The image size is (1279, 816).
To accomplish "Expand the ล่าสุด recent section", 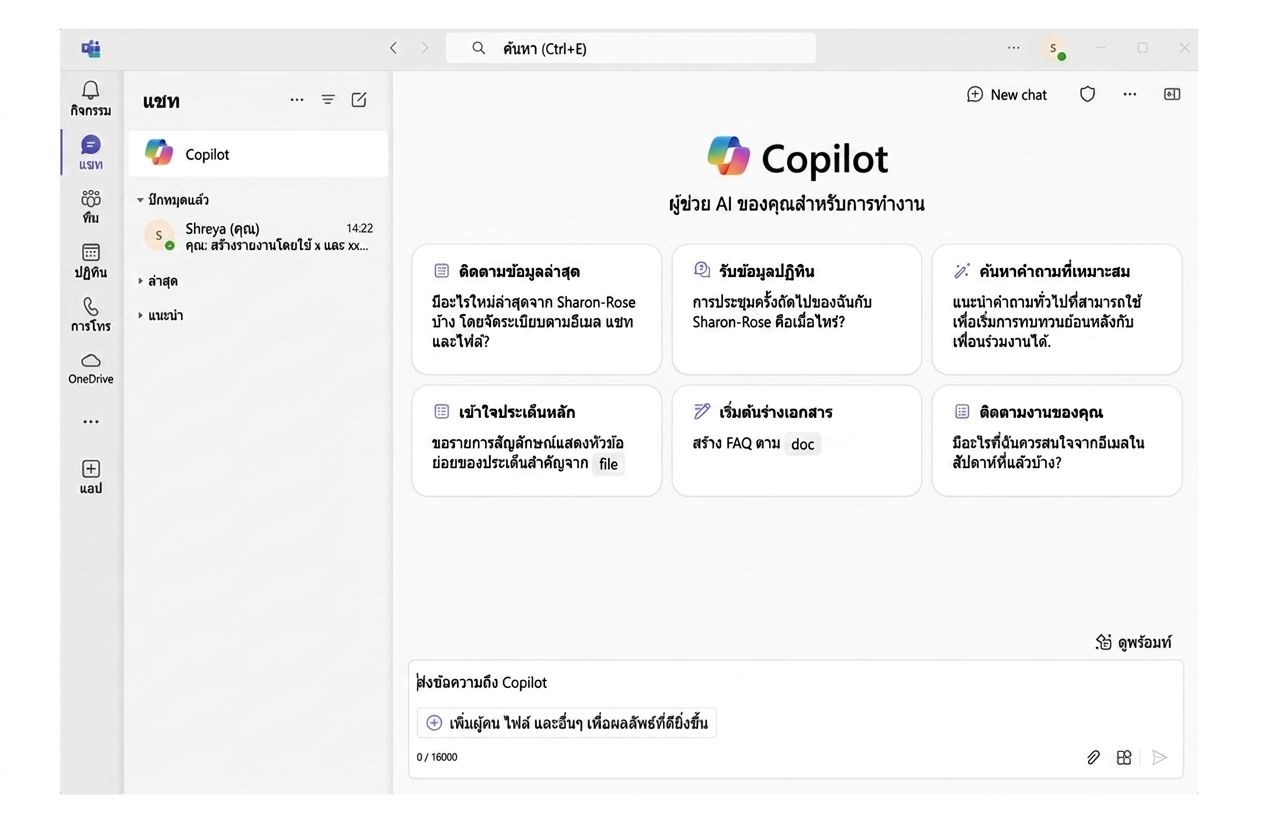I will [141, 281].
